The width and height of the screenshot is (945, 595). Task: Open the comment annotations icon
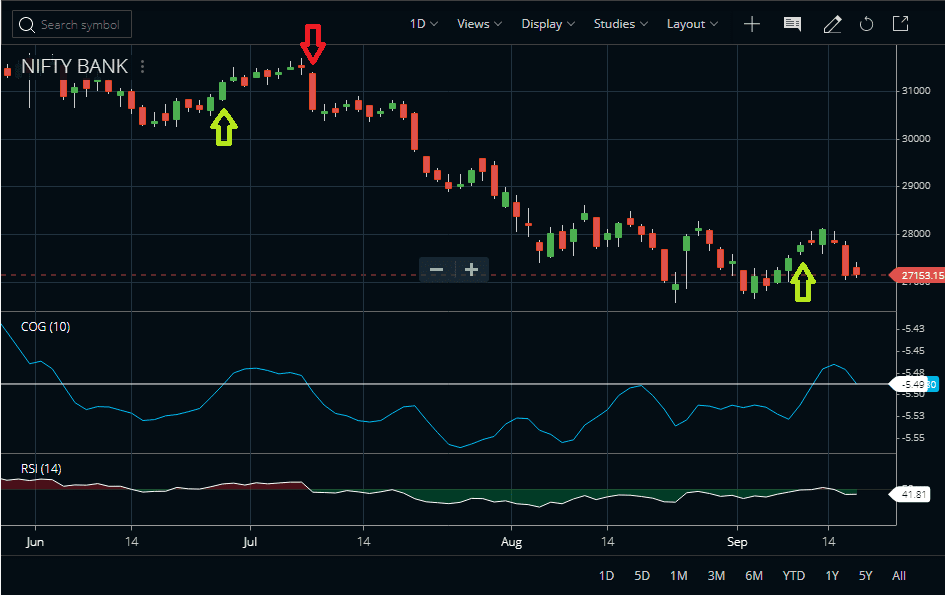pos(793,24)
